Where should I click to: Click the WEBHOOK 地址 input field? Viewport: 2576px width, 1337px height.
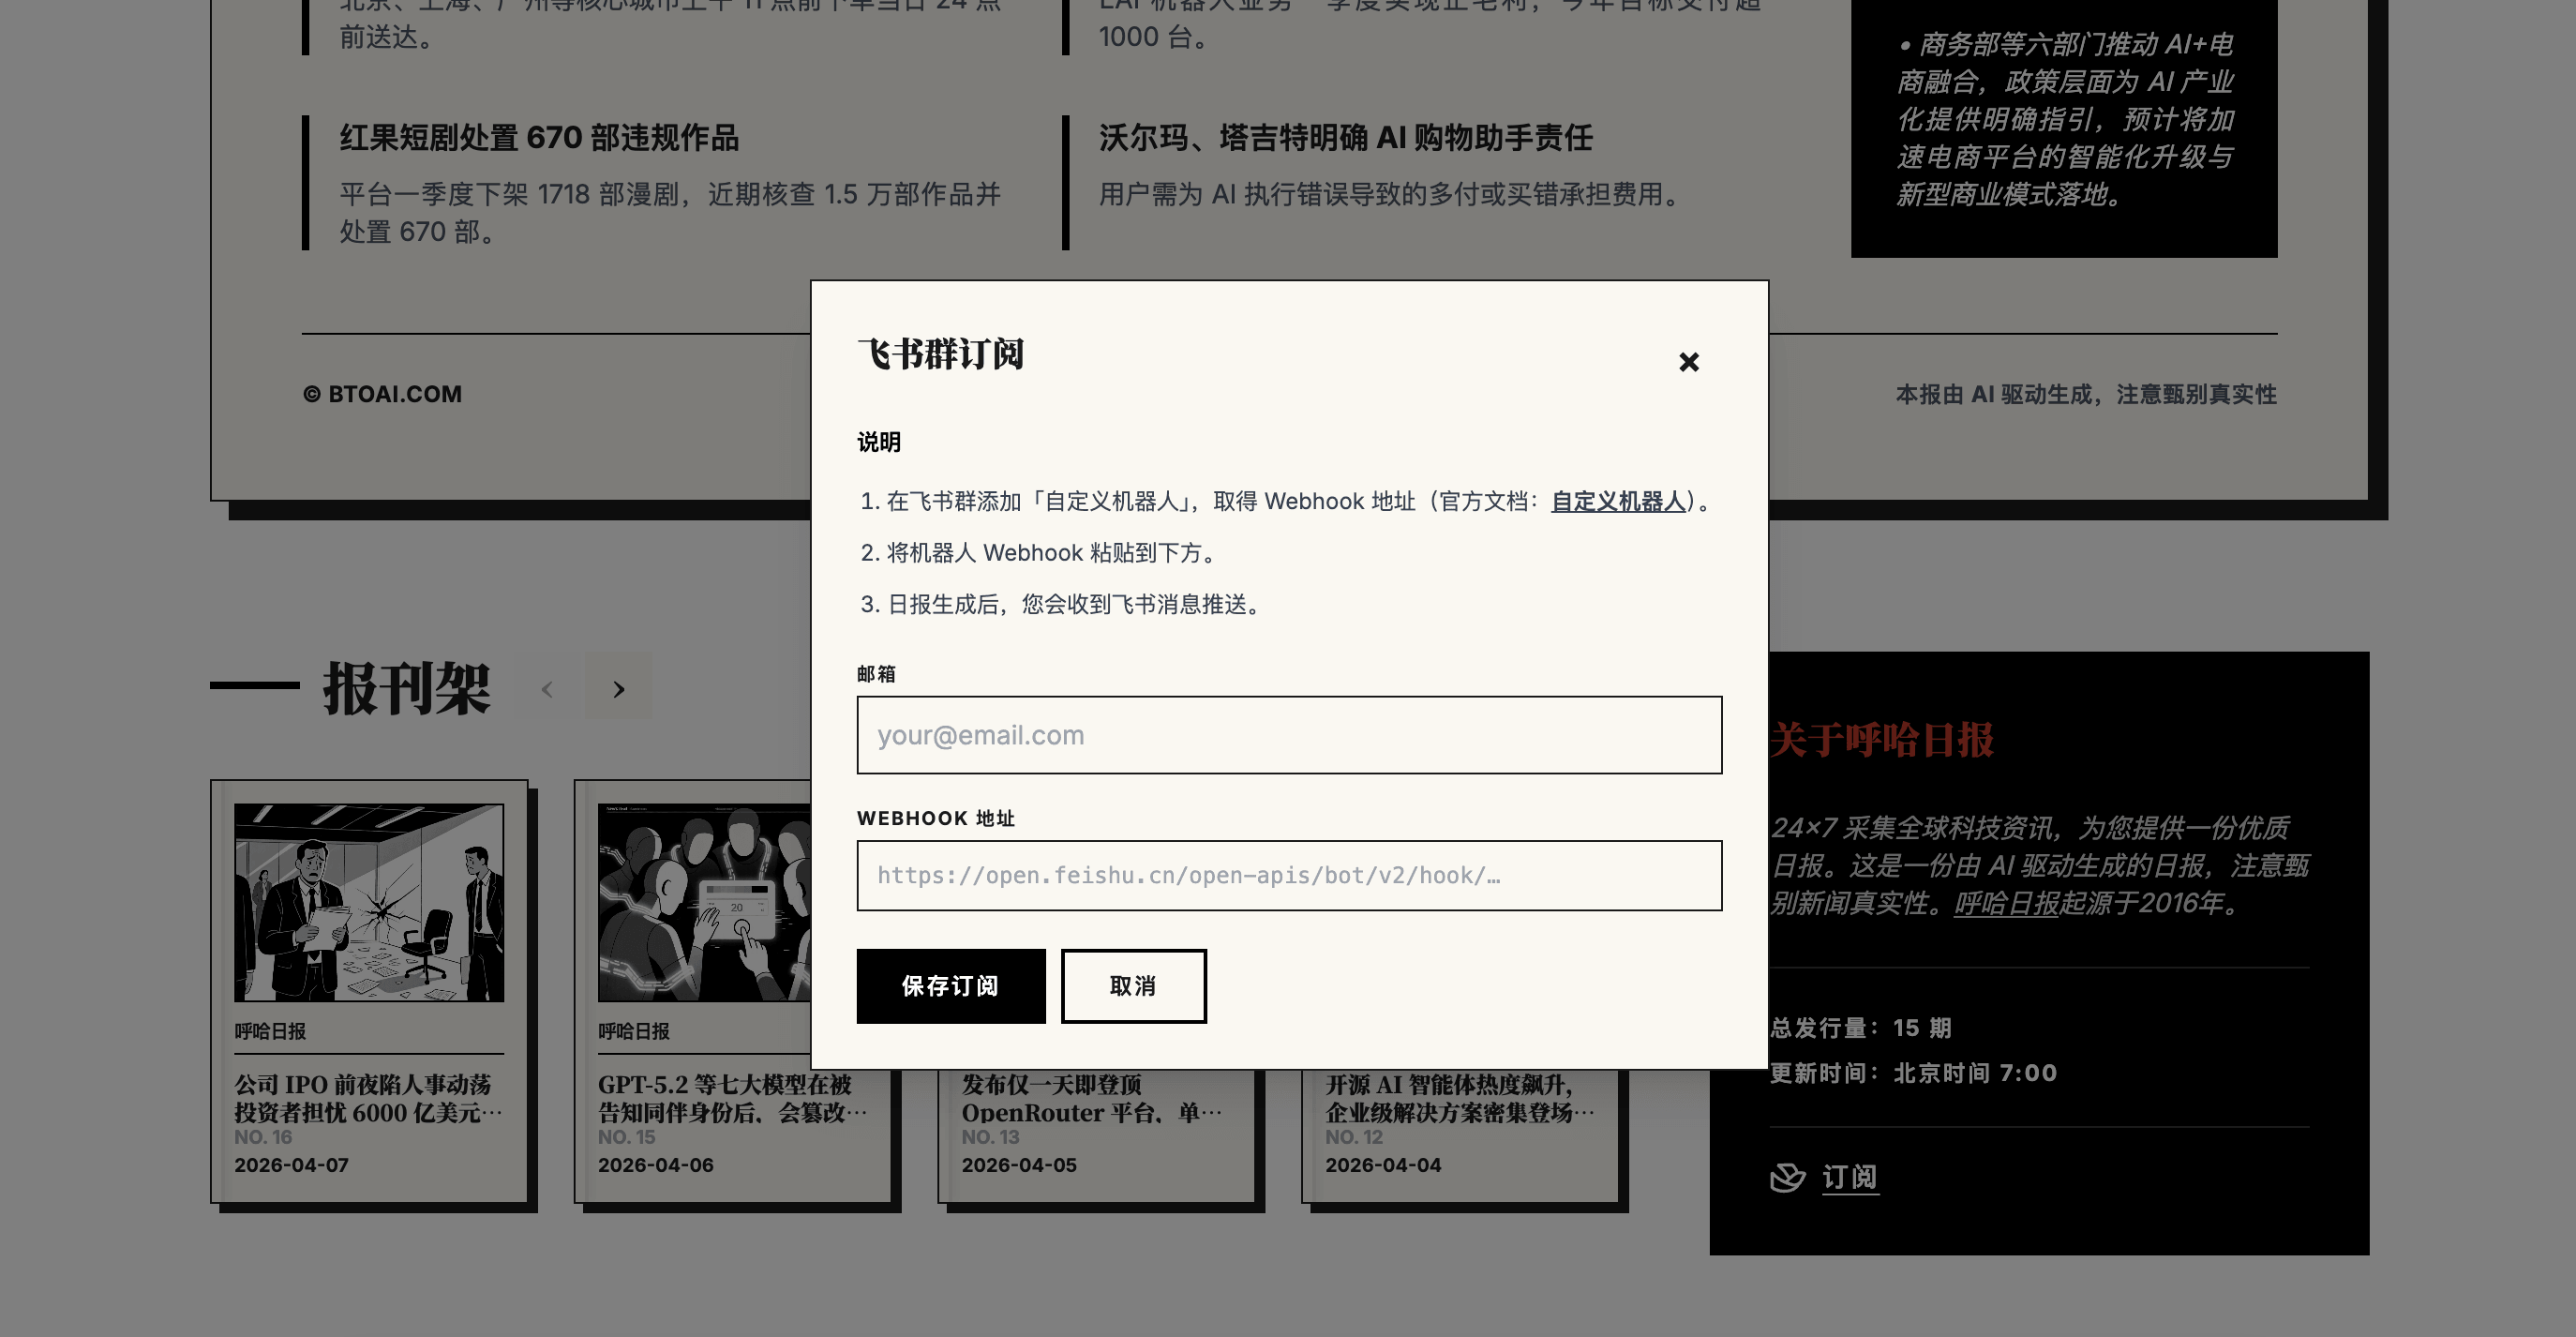pos(1289,876)
